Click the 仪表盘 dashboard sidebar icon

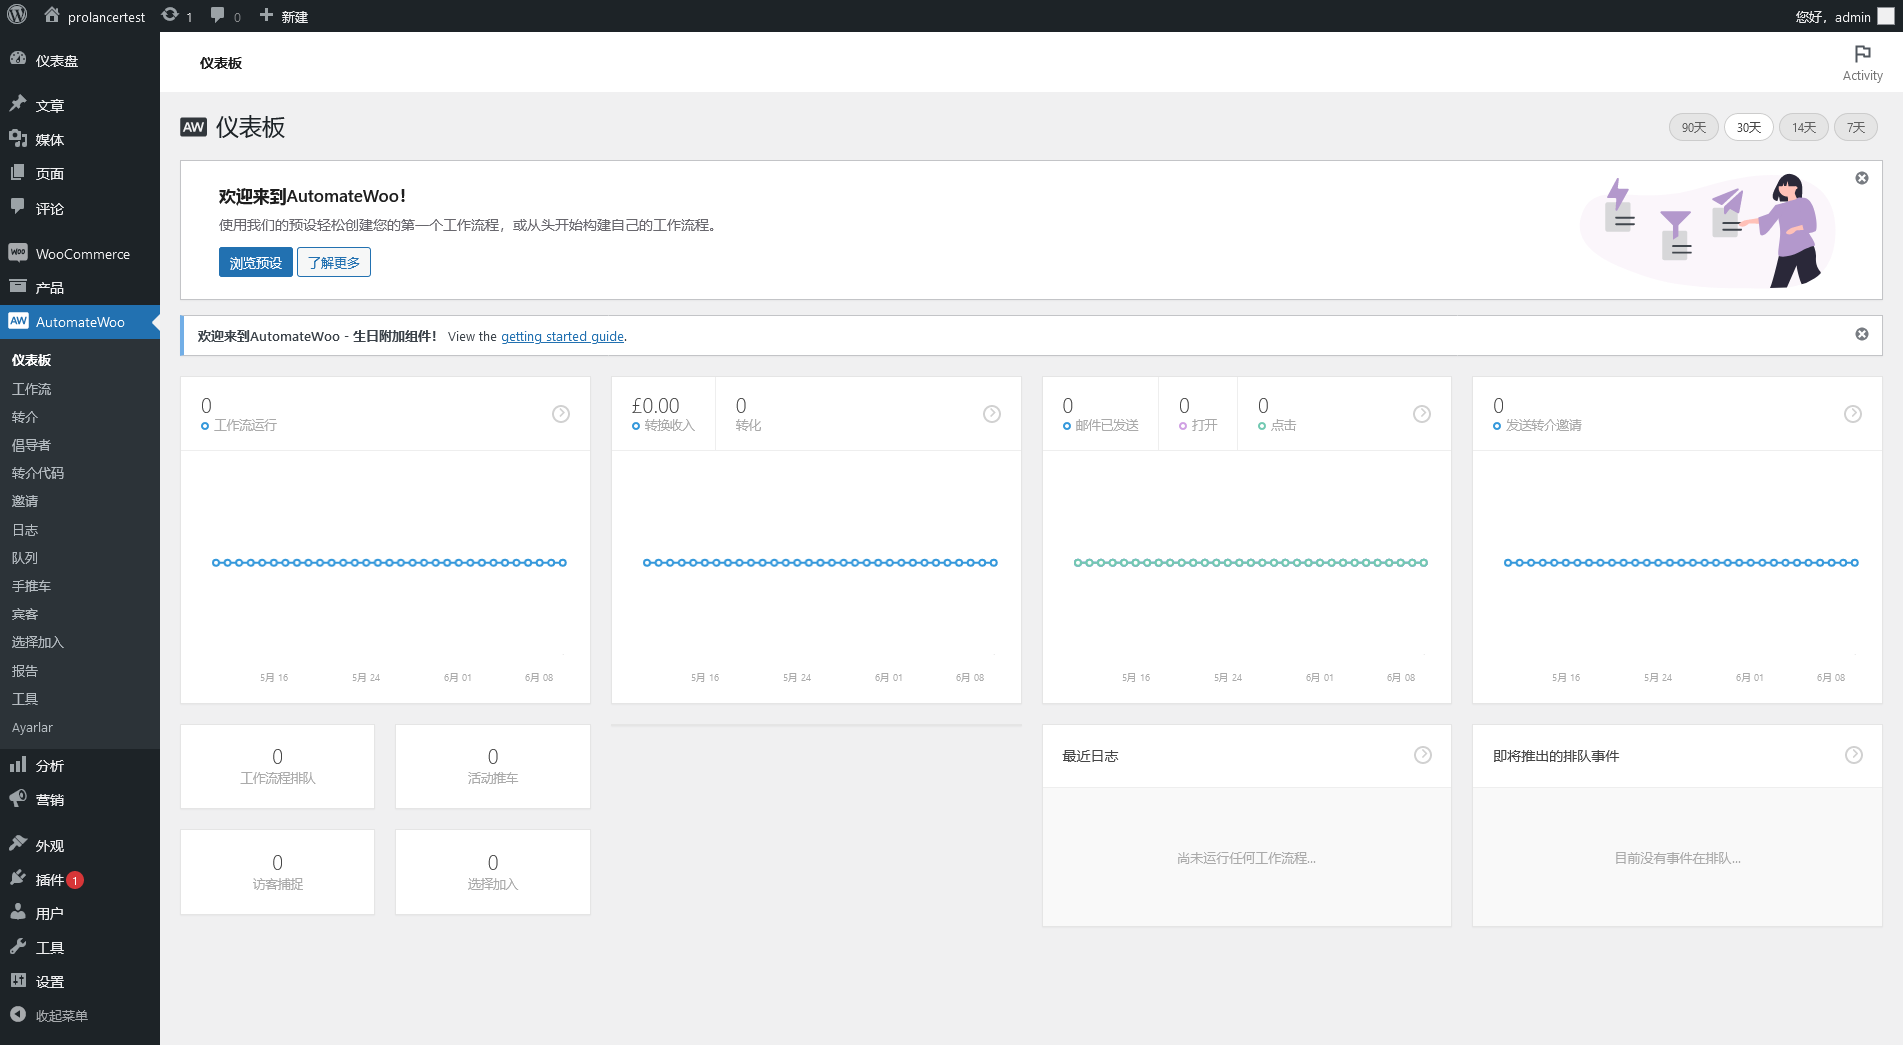click(x=18, y=59)
